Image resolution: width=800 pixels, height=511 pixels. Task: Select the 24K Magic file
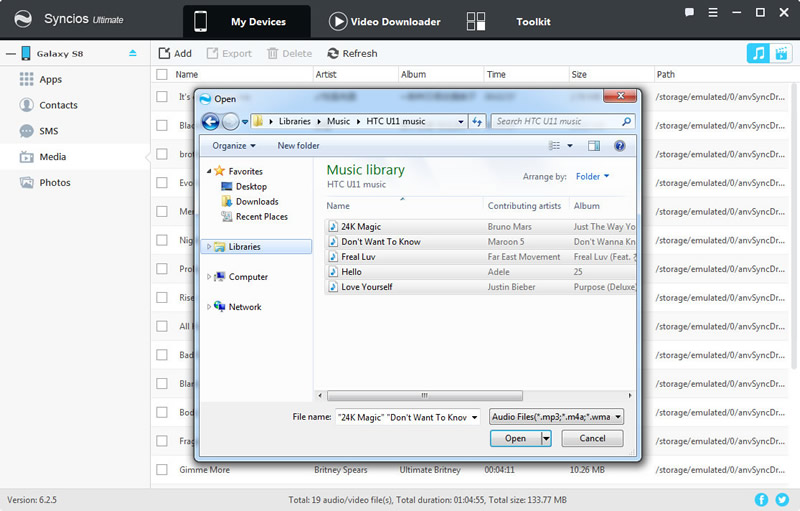pos(480,226)
